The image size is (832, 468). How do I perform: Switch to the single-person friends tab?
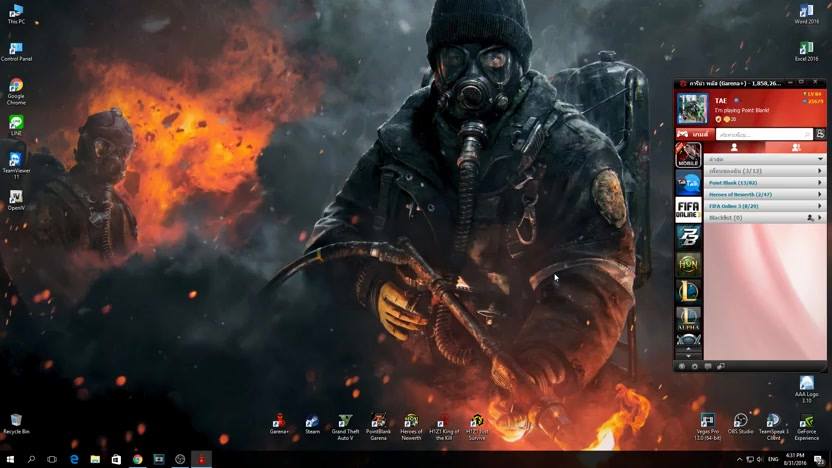[x=734, y=148]
